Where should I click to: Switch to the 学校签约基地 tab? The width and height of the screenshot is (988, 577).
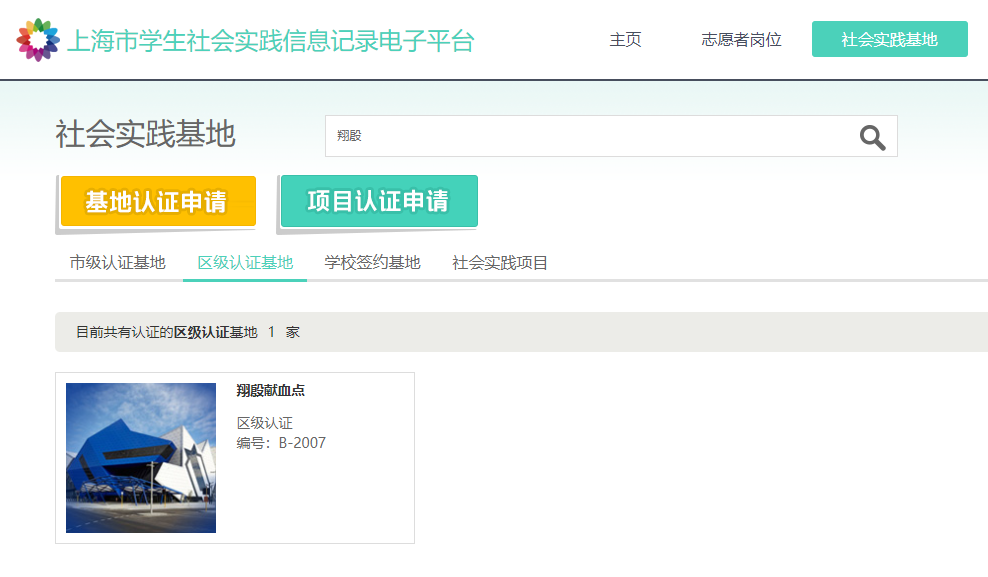(x=372, y=263)
